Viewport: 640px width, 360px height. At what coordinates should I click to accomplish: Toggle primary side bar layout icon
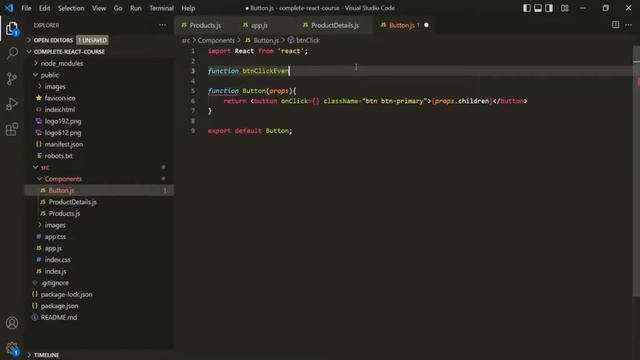527,8
